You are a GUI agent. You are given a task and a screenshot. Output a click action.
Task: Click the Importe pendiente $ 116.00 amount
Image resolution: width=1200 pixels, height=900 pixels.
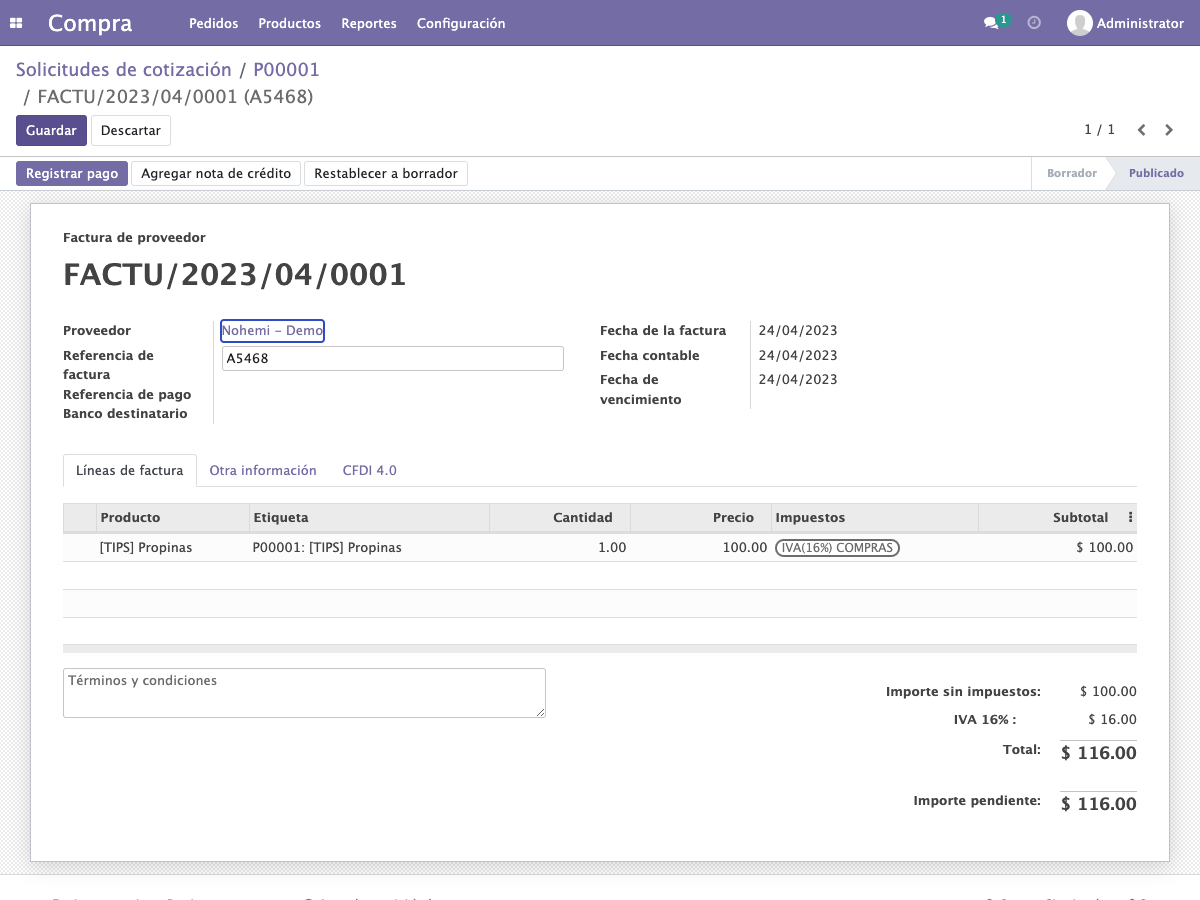pos(1098,804)
